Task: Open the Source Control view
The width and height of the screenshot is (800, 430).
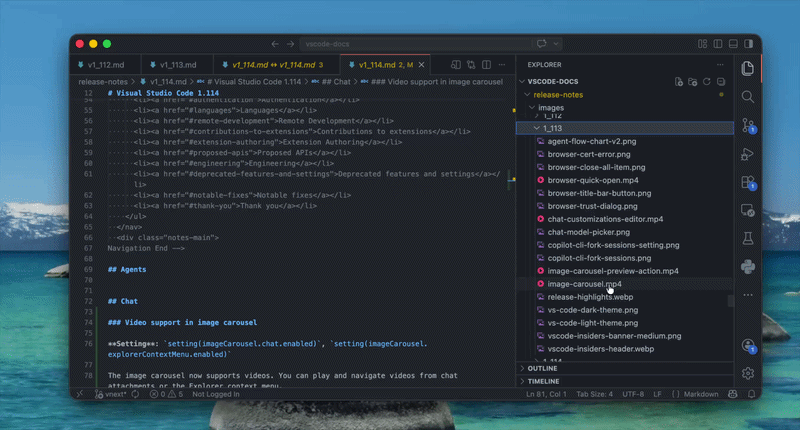Action: 747,125
